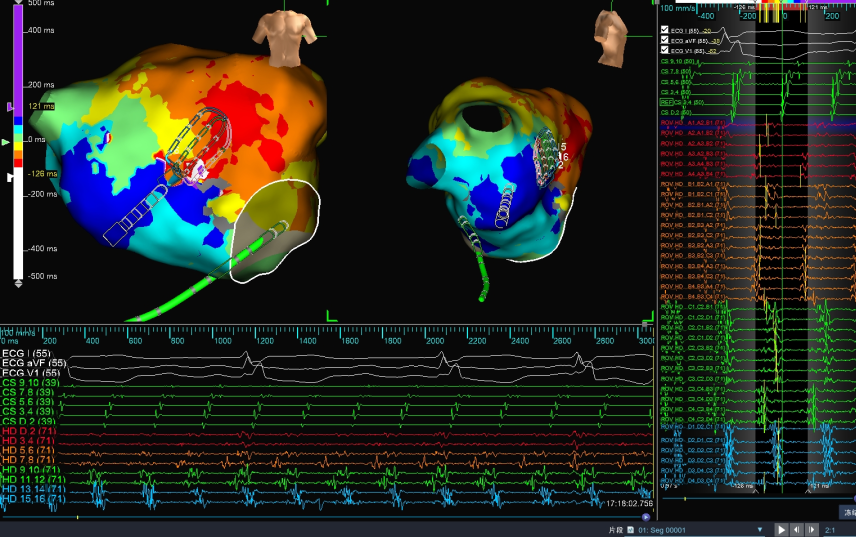The image size is (856, 537).
Task: Uncheck the ECG aVF channel checkbox
Action: pyautogui.click(x=664, y=40)
